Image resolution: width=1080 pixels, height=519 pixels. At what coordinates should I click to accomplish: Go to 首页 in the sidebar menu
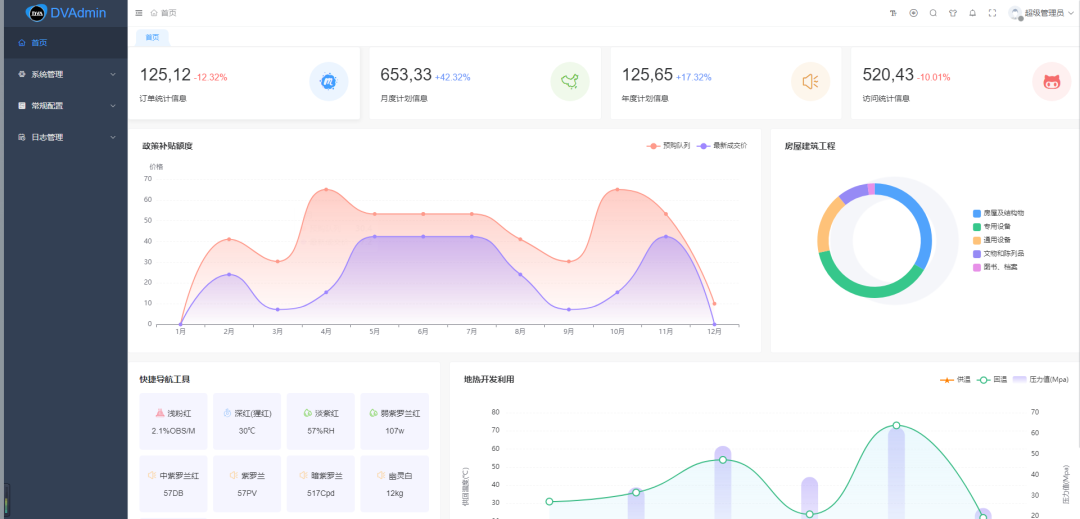tap(63, 43)
